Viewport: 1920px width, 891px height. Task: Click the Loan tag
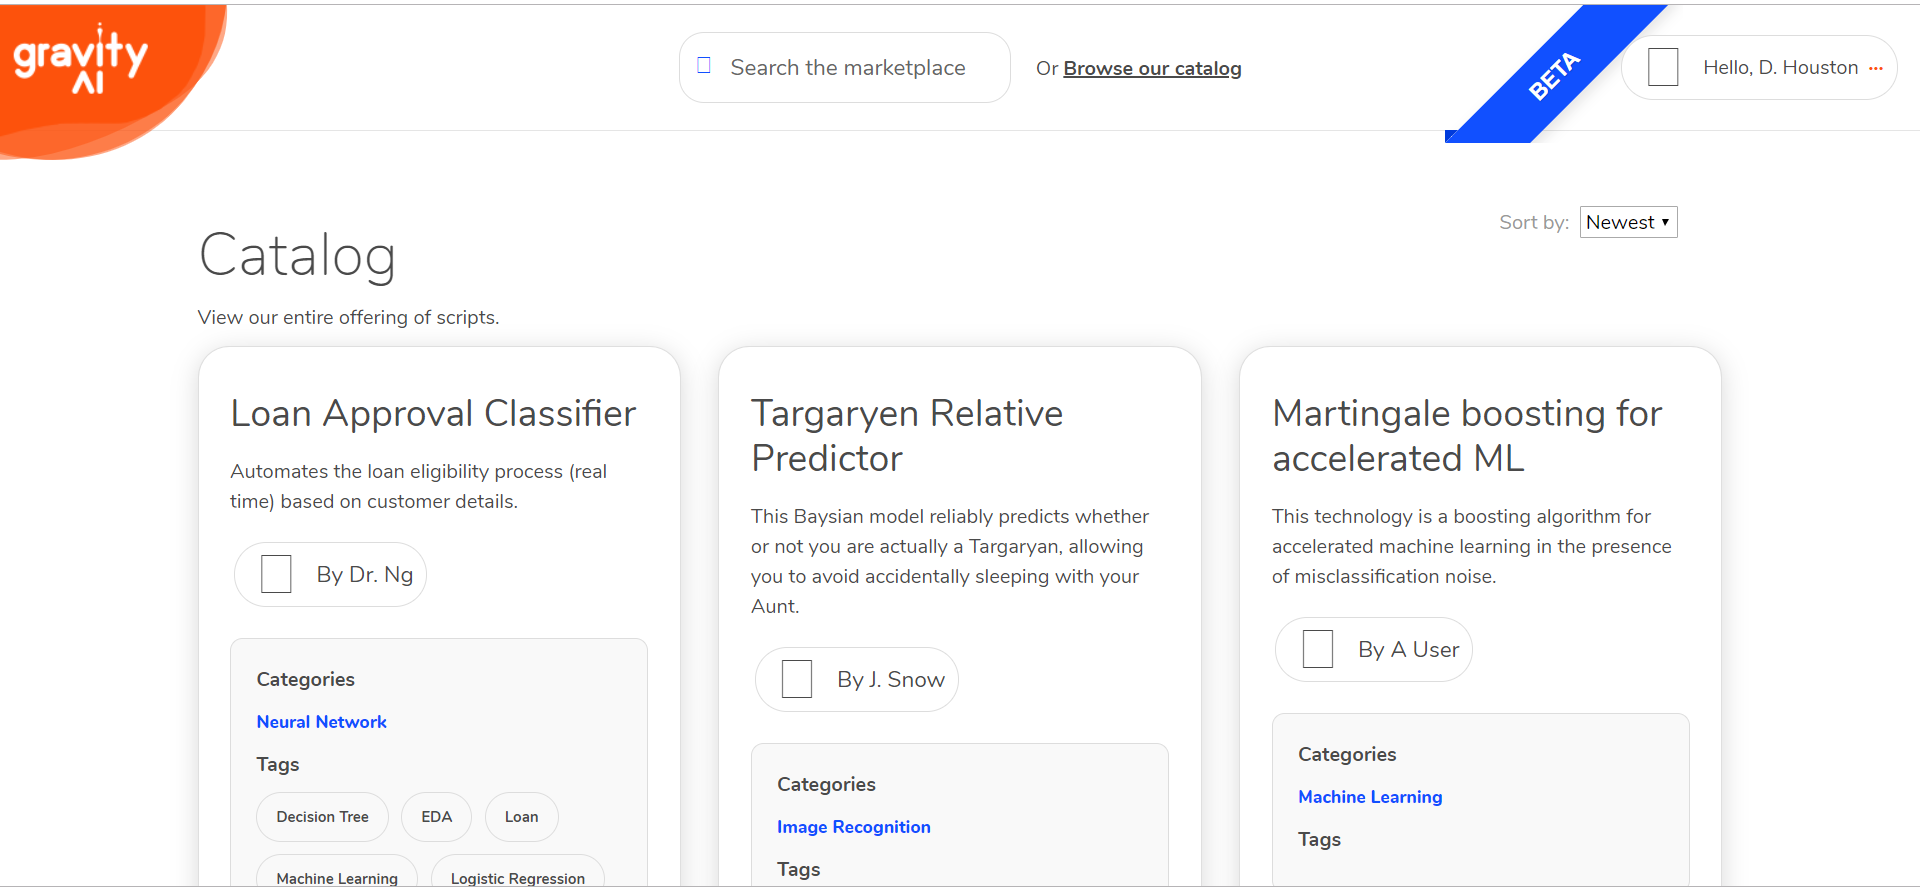[x=521, y=817]
